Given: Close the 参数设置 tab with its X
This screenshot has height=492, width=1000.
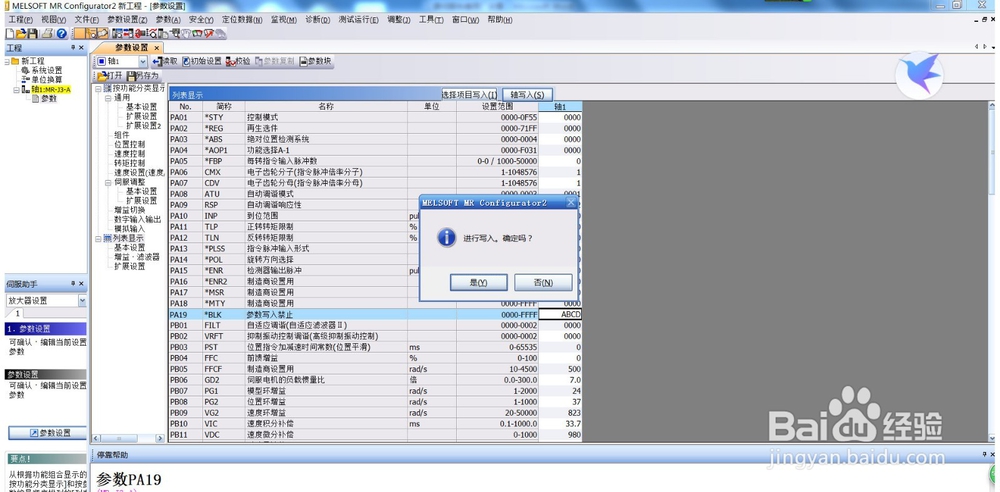Looking at the screenshot, I should click(x=156, y=48).
